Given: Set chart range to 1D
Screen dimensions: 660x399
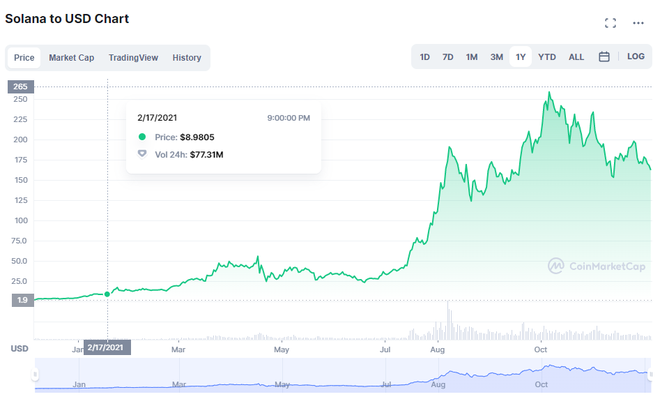Looking at the screenshot, I should pos(425,57).
